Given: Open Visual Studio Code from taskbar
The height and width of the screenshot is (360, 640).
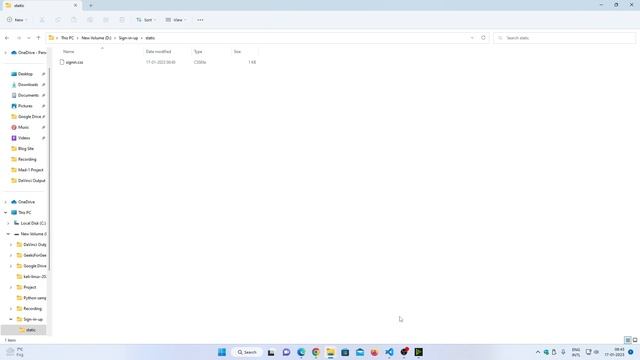Looking at the screenshot, I should tap(389, 352).
